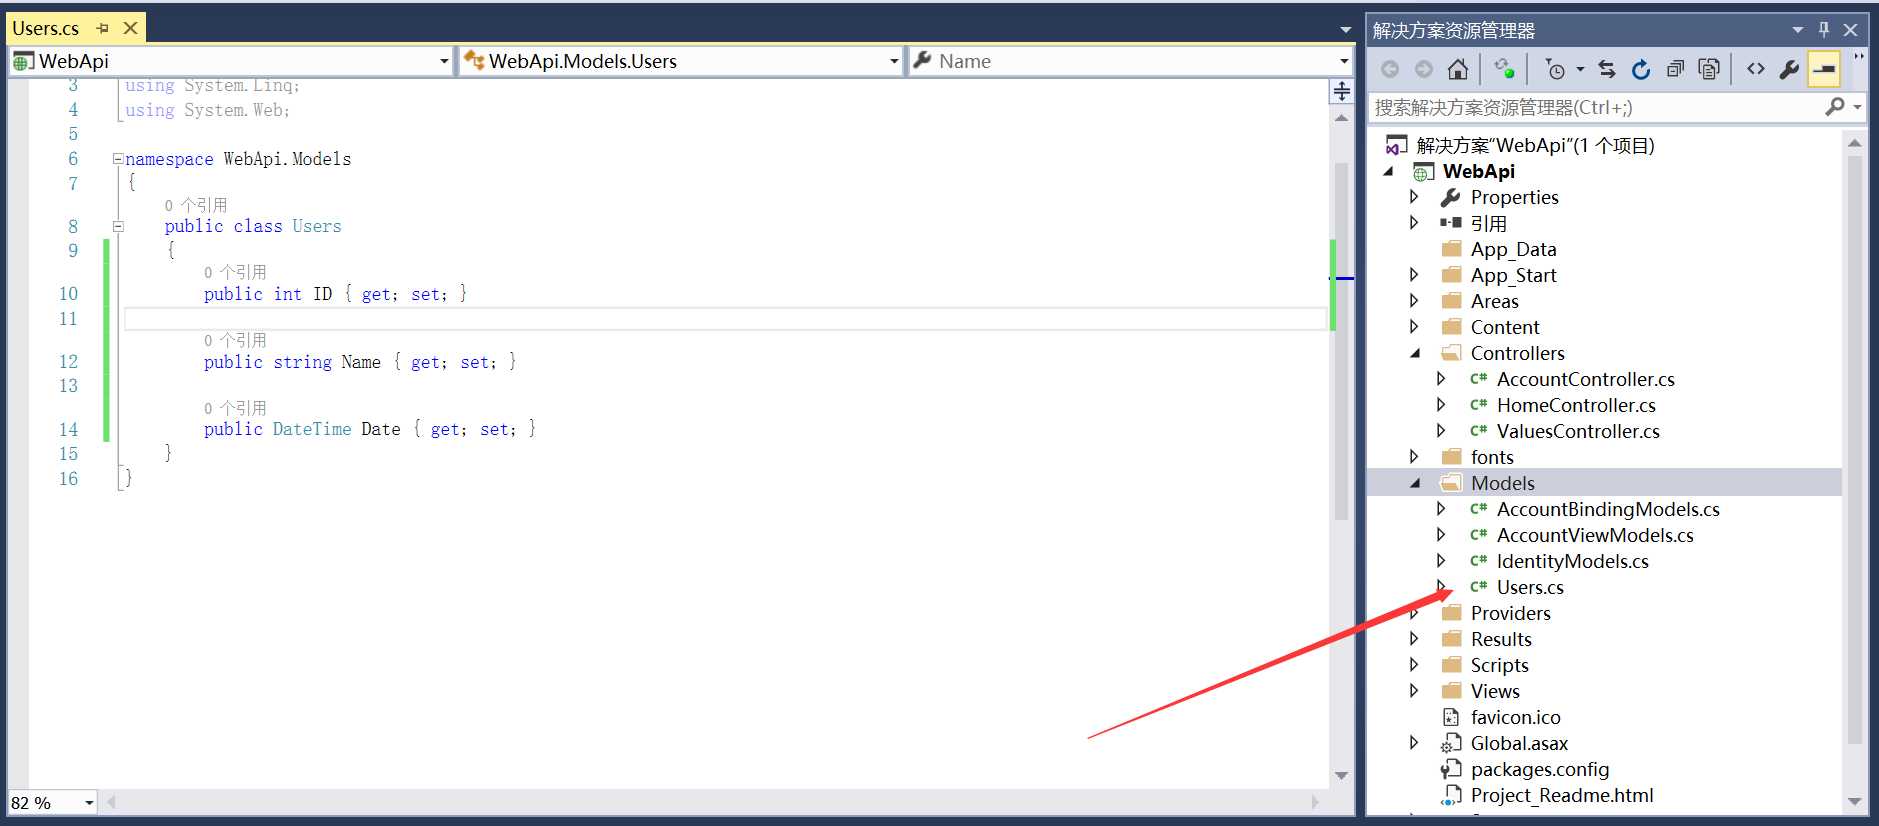Open dropdown arrow next to pending changes filter

[x=1580, y=69]
